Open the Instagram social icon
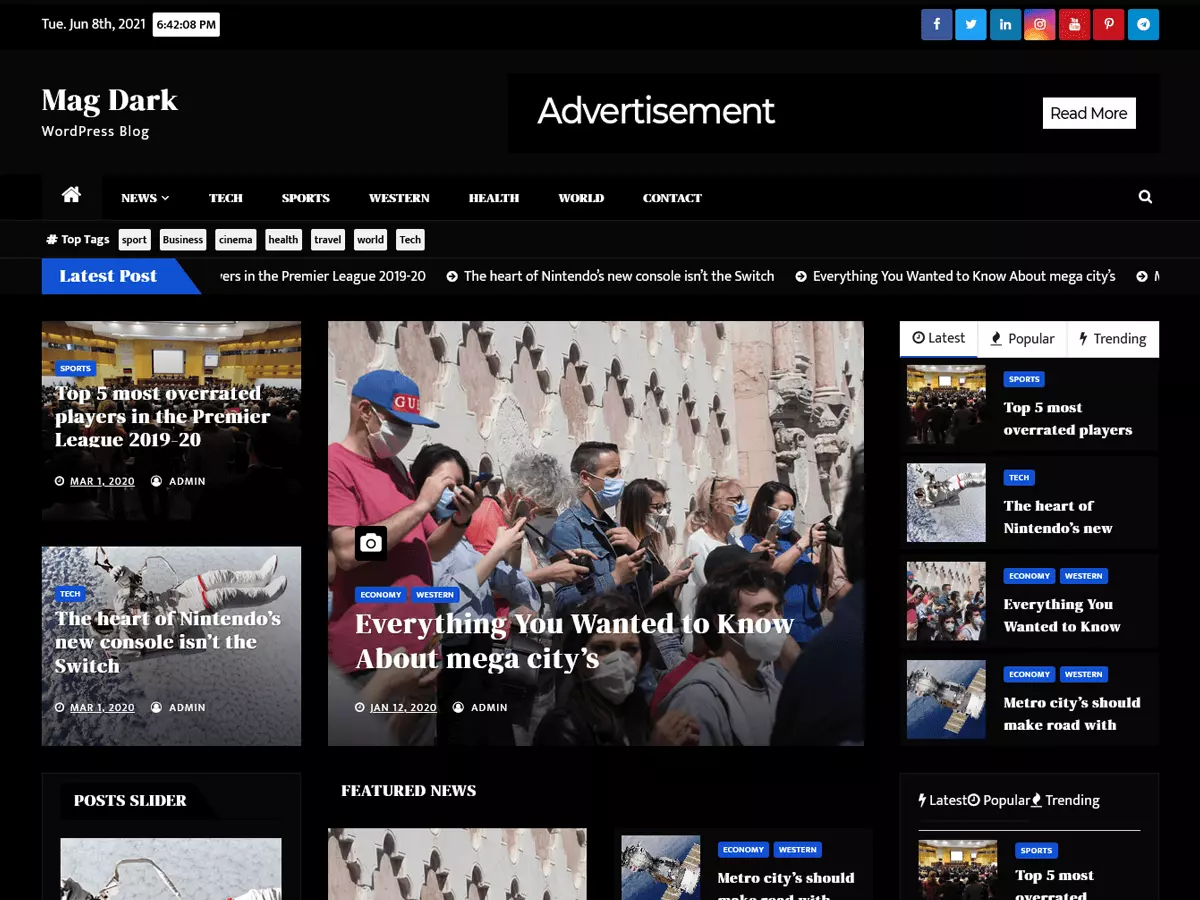The width and height of the screenshot is (1200, 900). 1040,24
